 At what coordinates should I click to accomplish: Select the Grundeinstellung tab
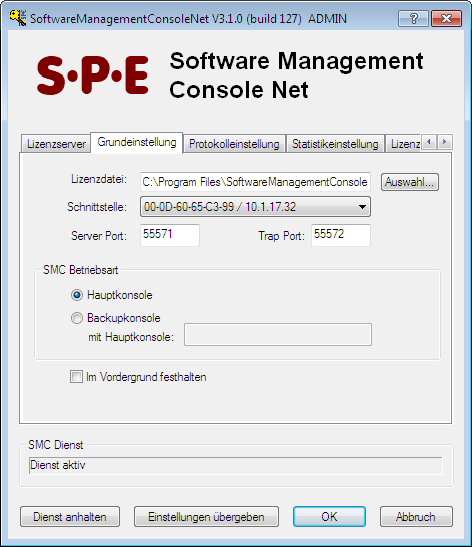pos(137,142)
